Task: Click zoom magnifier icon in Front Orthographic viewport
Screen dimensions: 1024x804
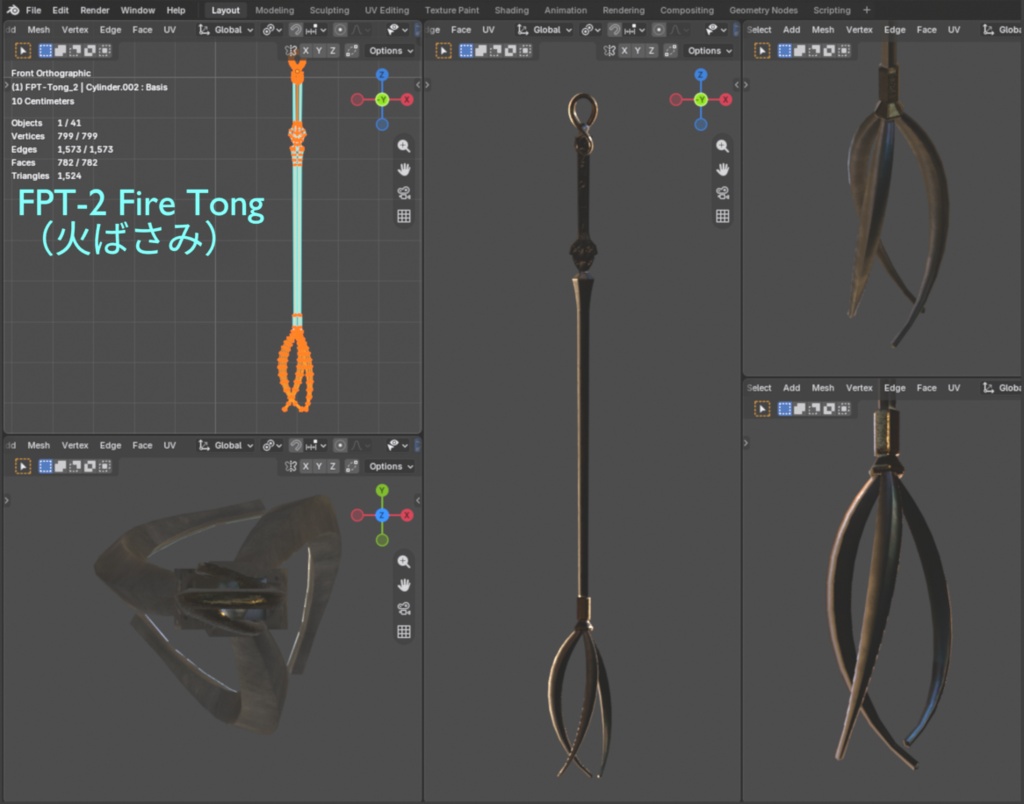Action: click(x=404, y=146)
